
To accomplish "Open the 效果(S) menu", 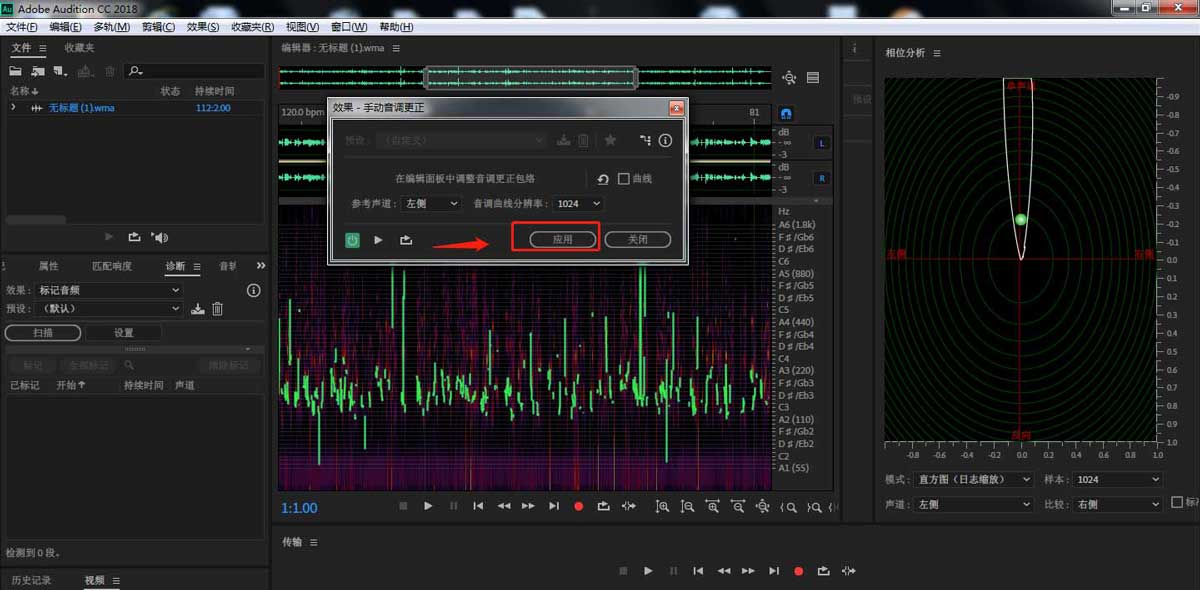I will click(x=203, y=27).
